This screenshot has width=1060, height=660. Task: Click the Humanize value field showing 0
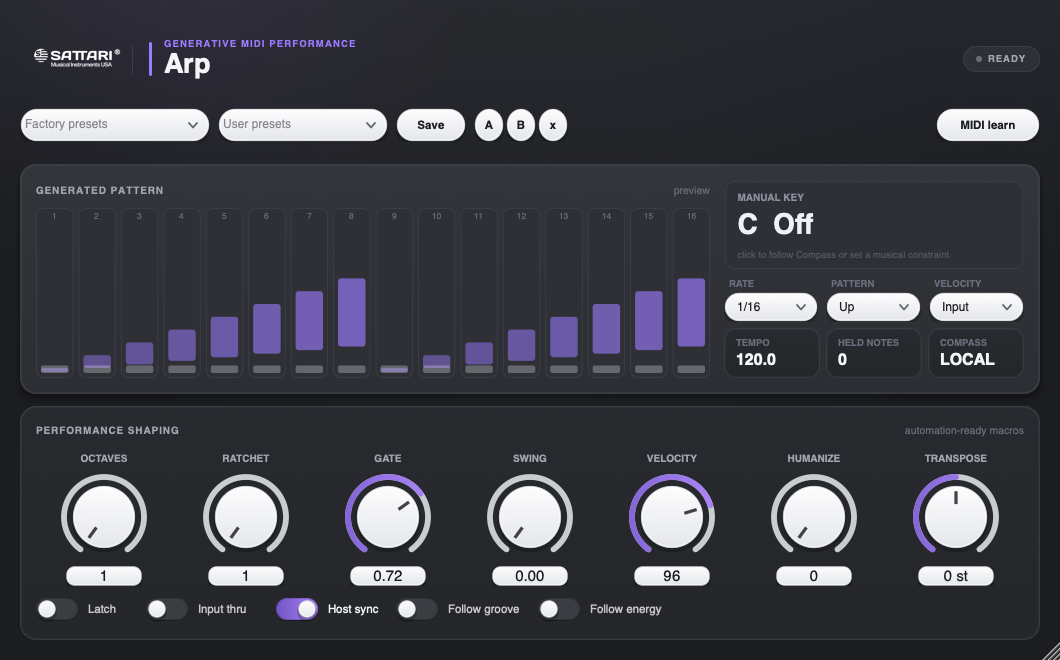pyautogui.click(x=814, y=576)
